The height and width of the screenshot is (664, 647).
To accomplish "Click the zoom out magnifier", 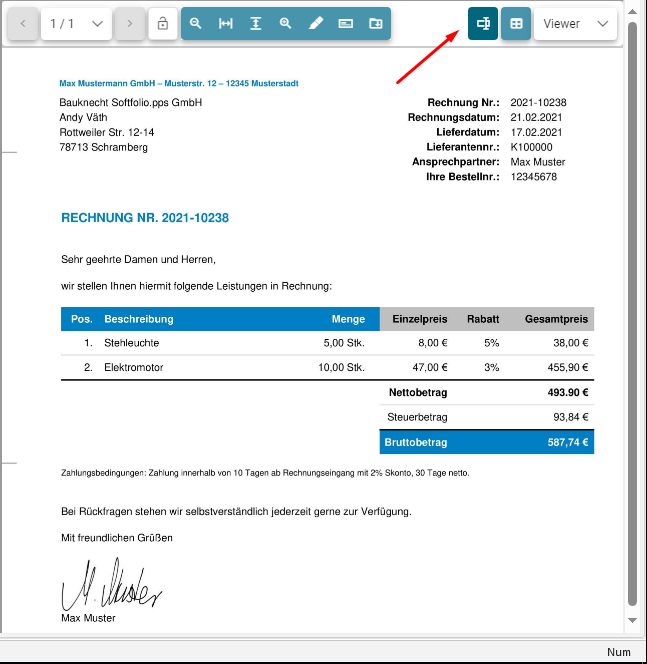I will point(196,23).
